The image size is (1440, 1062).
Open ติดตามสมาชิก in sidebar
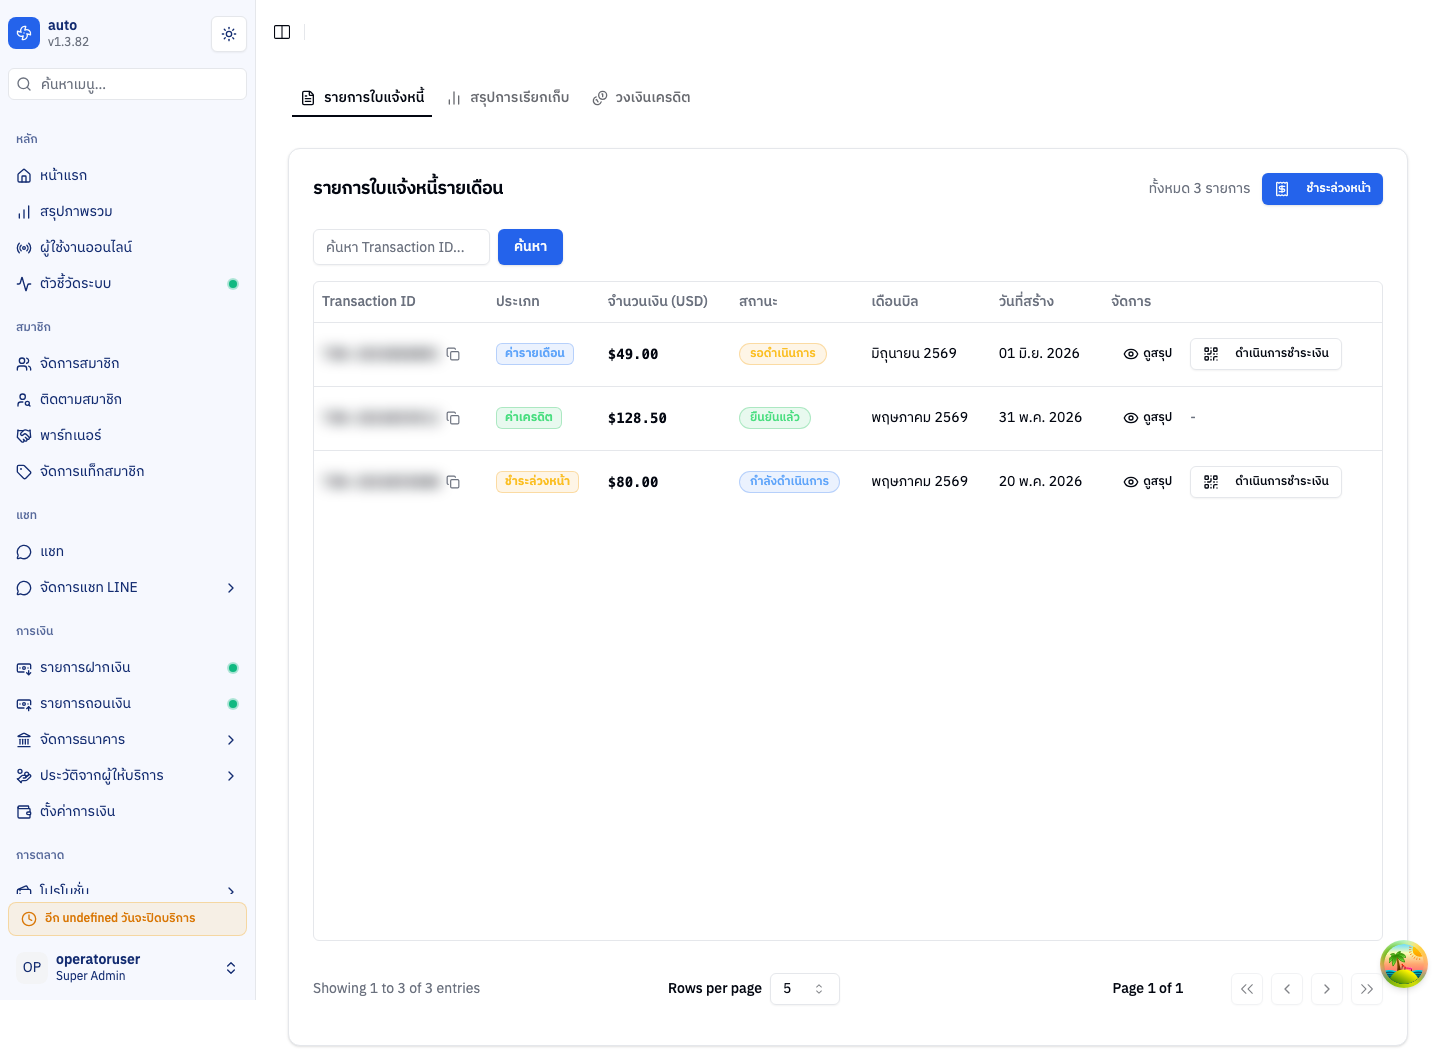coord(127,399)
